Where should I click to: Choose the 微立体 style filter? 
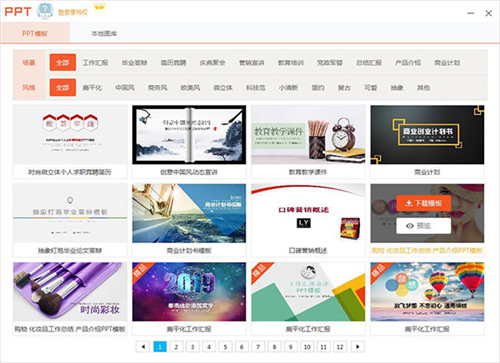click(x=223, y=88)
